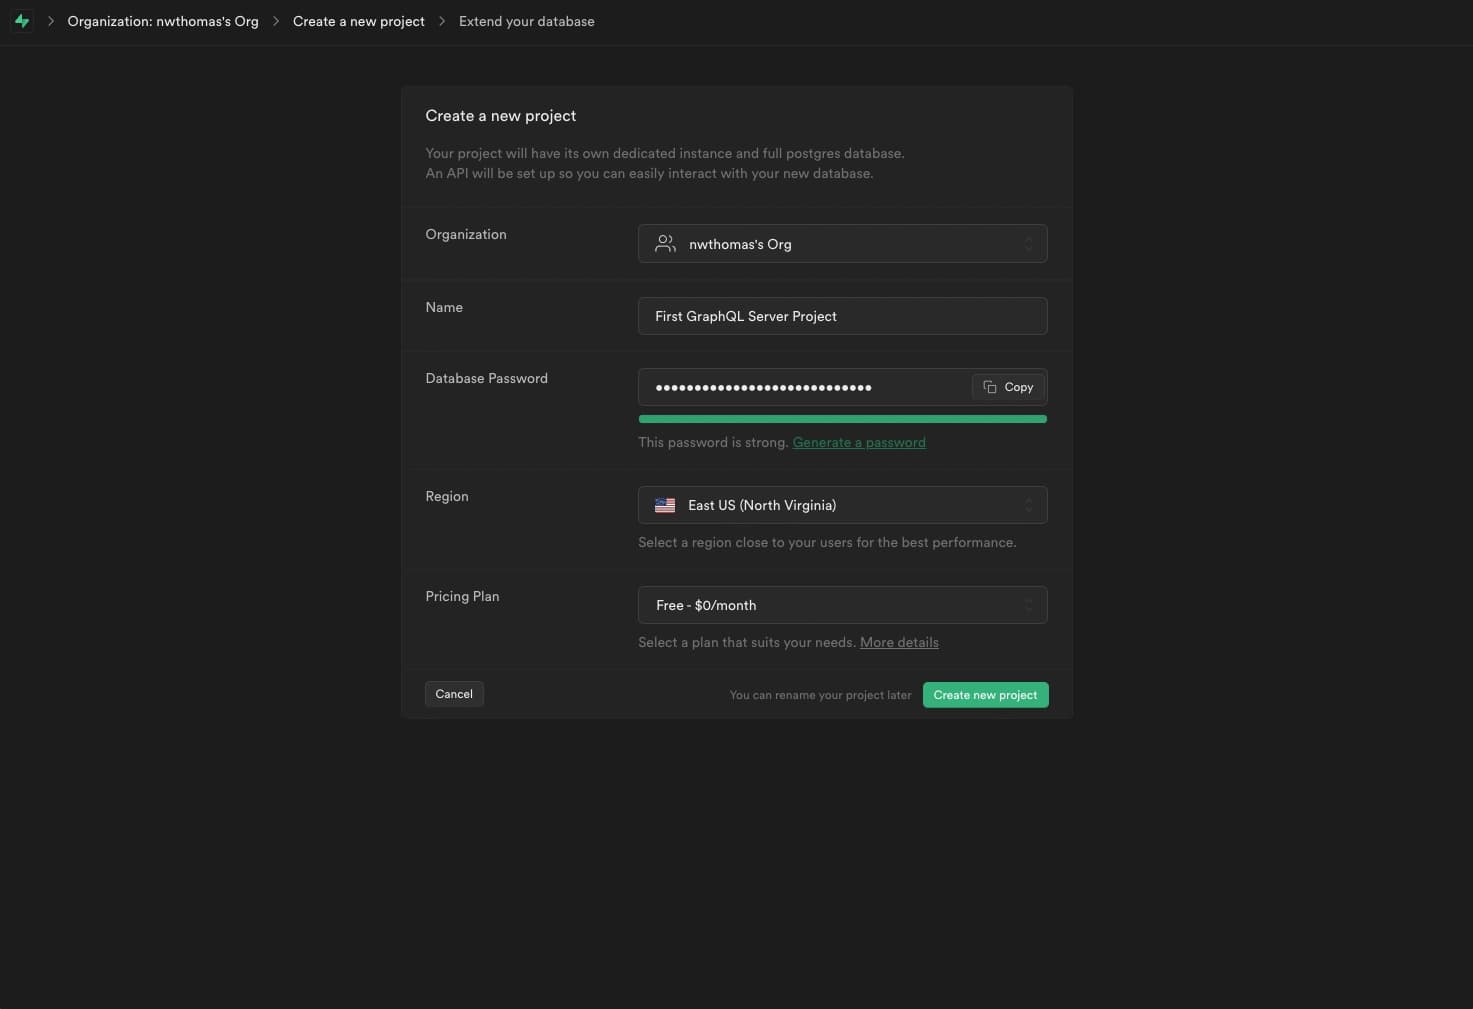Open the Pricing Plan Free dropdown

842,606
